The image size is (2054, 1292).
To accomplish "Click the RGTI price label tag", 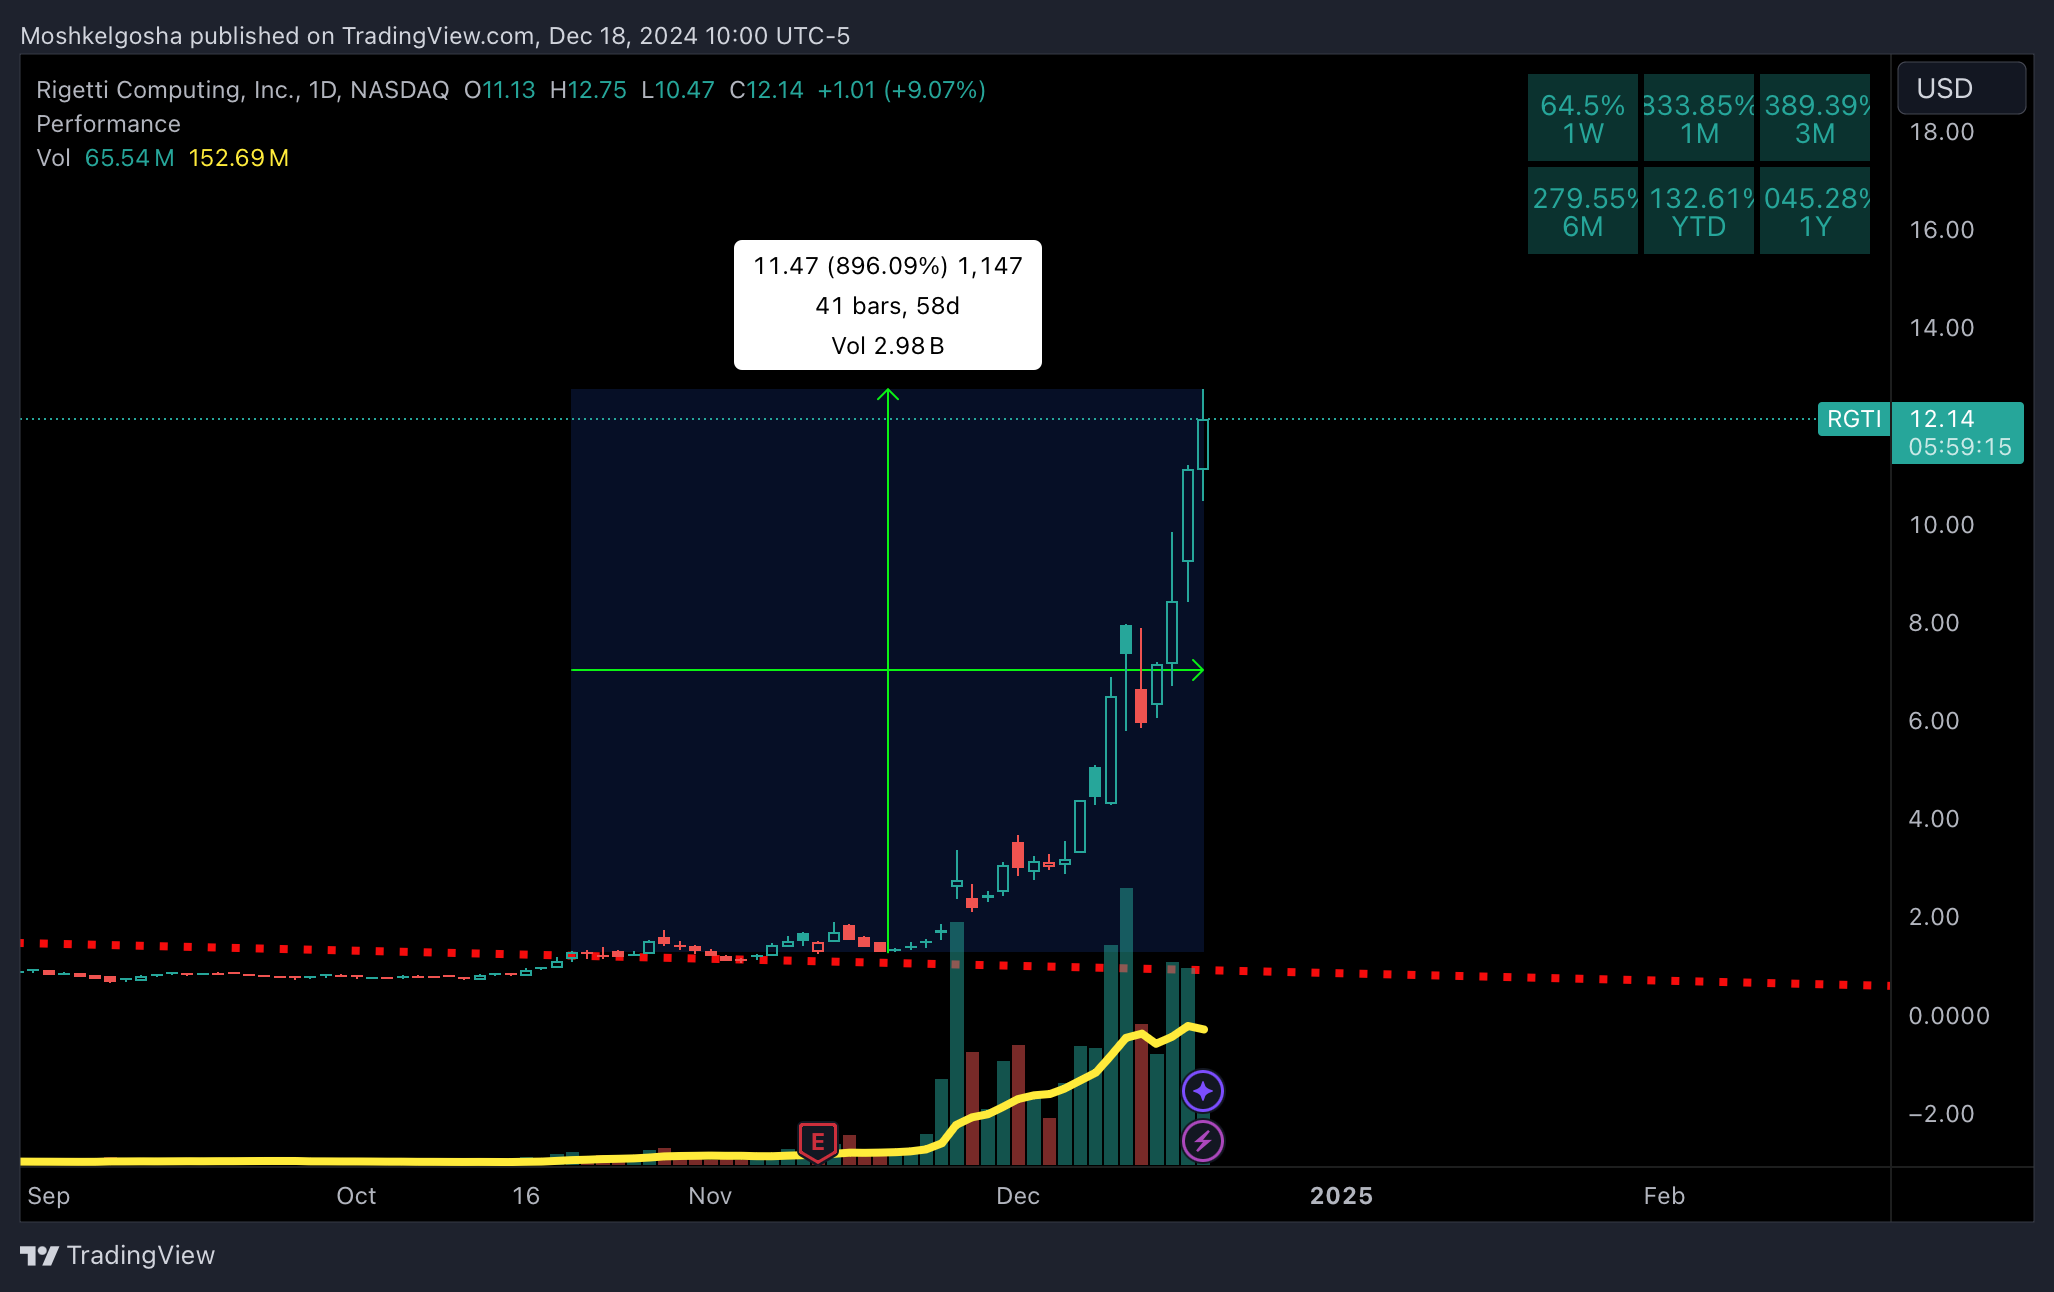I will (1853, 419).
